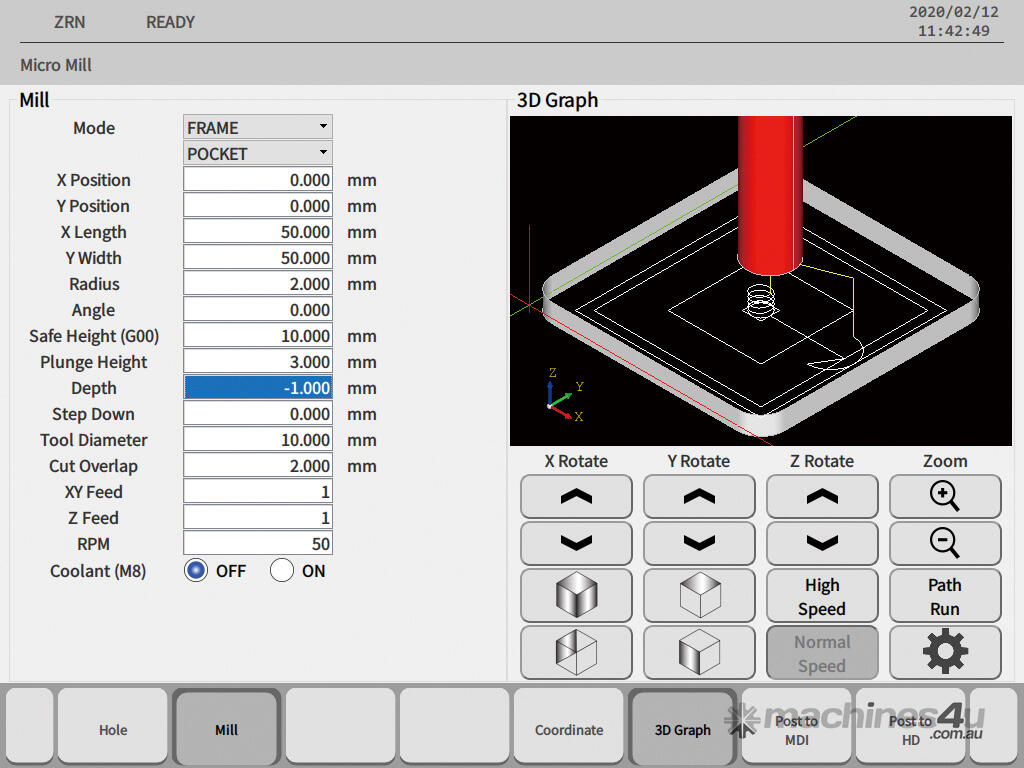The image size is (1024, 768).
Task: Rotate view up with X Rotate up arrow
Action: 576,496
